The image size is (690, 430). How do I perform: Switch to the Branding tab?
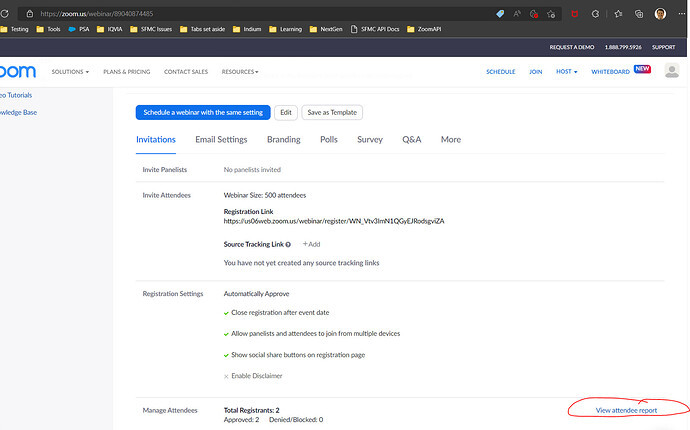coord(284,140)
